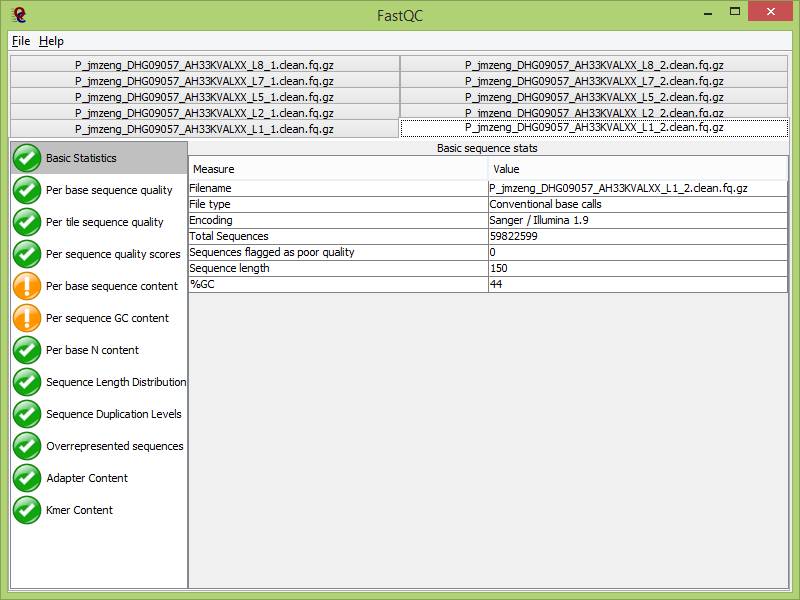Screen dimensions: 800x600
Task: Switch to the L7_1.clean.fq.gz file tab
Action: [x=204, y=81]
